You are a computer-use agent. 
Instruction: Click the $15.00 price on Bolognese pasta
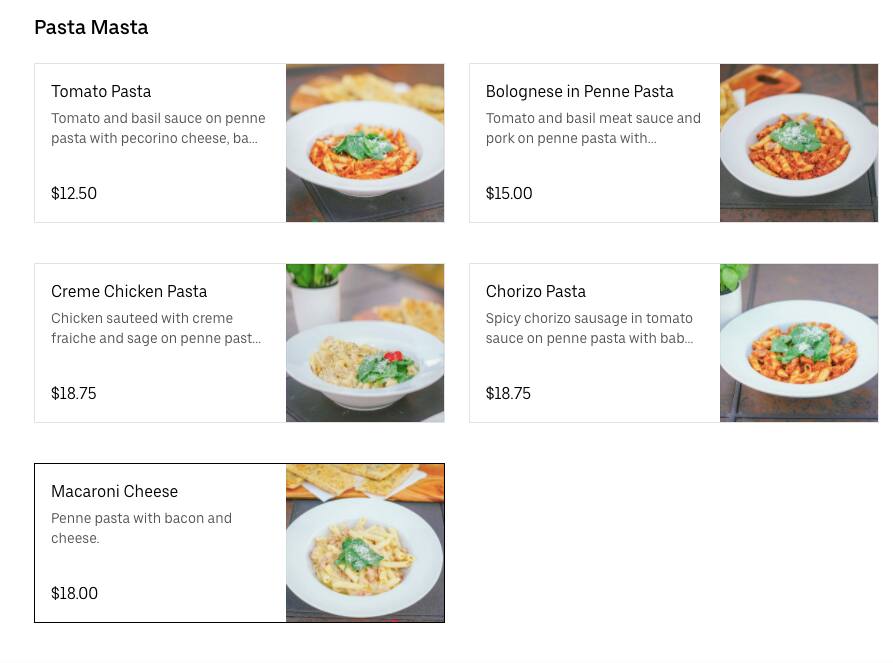point(509,194)
